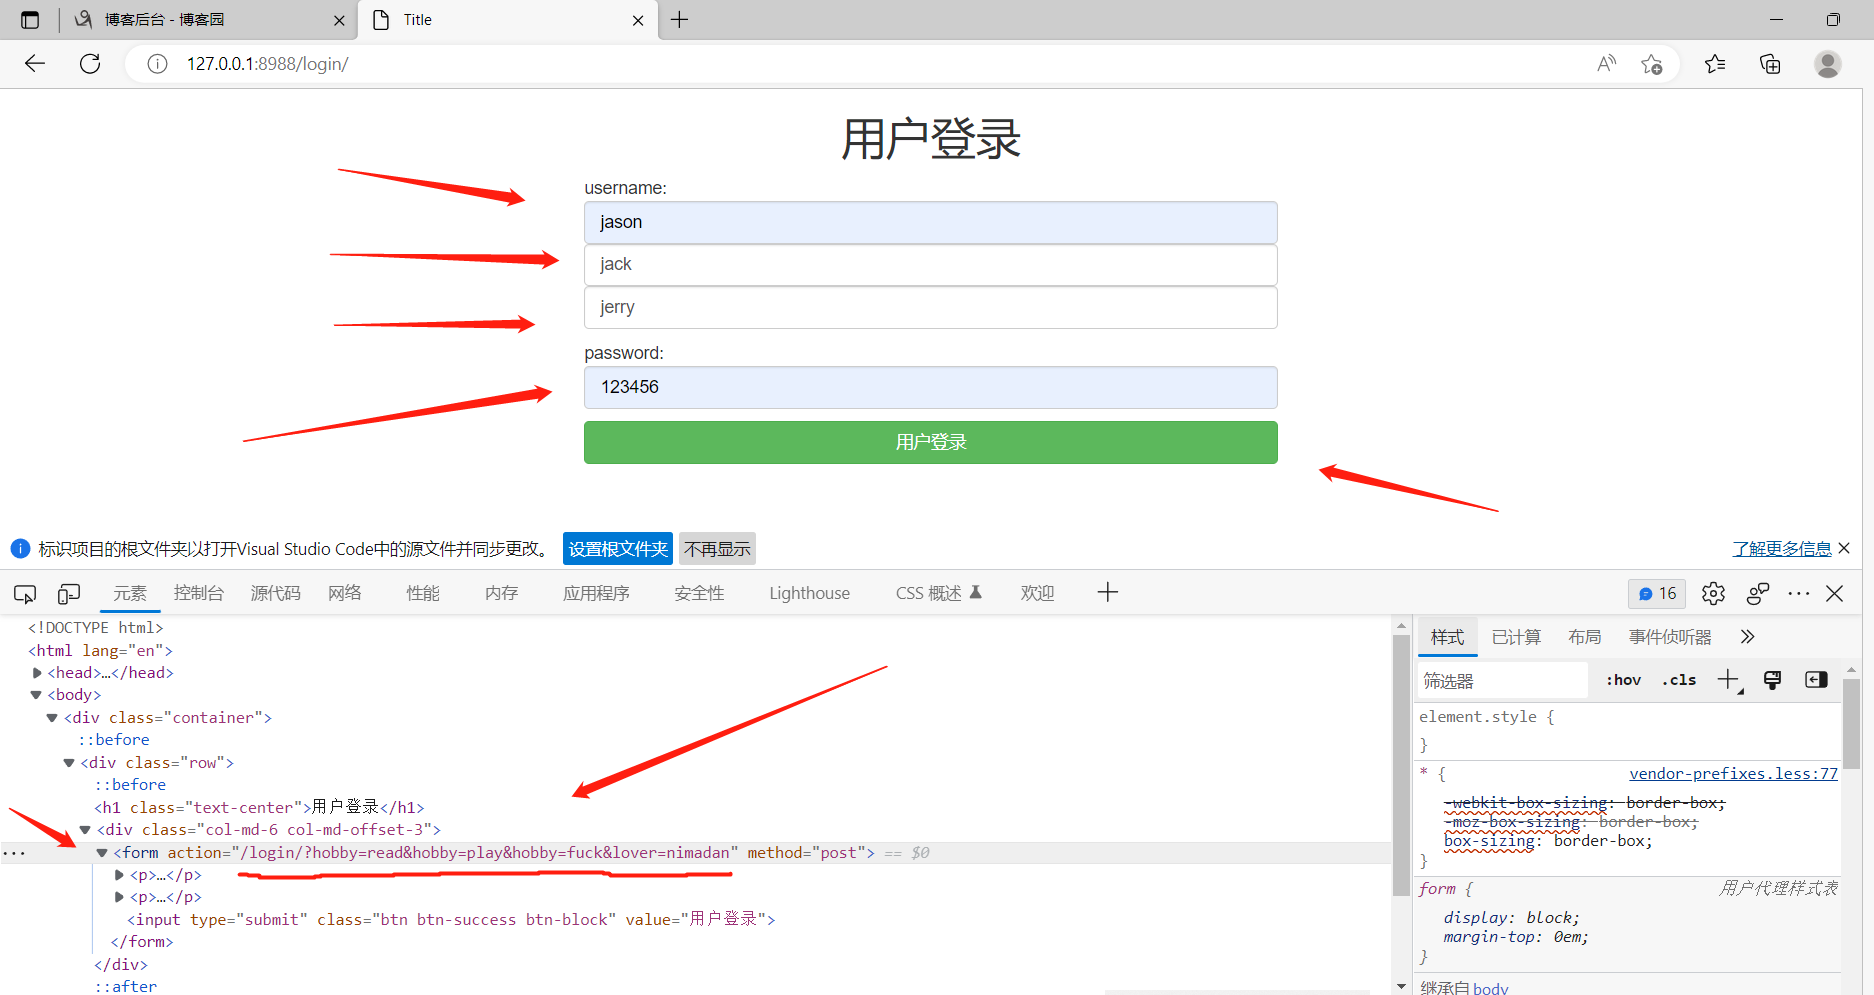The image size is (1874, 995).
Task: Open the tab actions menu icon
Action: click(30, 20)
